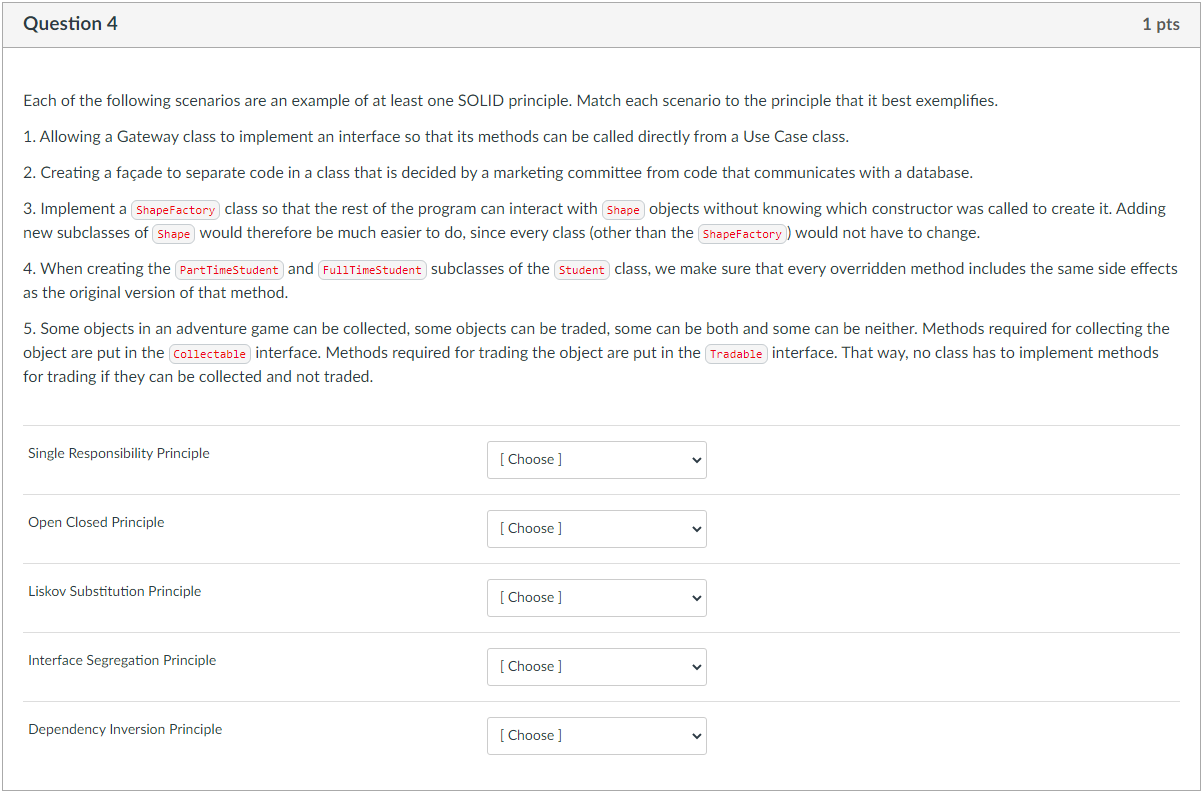Click scenario 1 about the Gateway class
Image resolution: width=1201 pixels, height=794 pixels.
click(x=436, y=136)
